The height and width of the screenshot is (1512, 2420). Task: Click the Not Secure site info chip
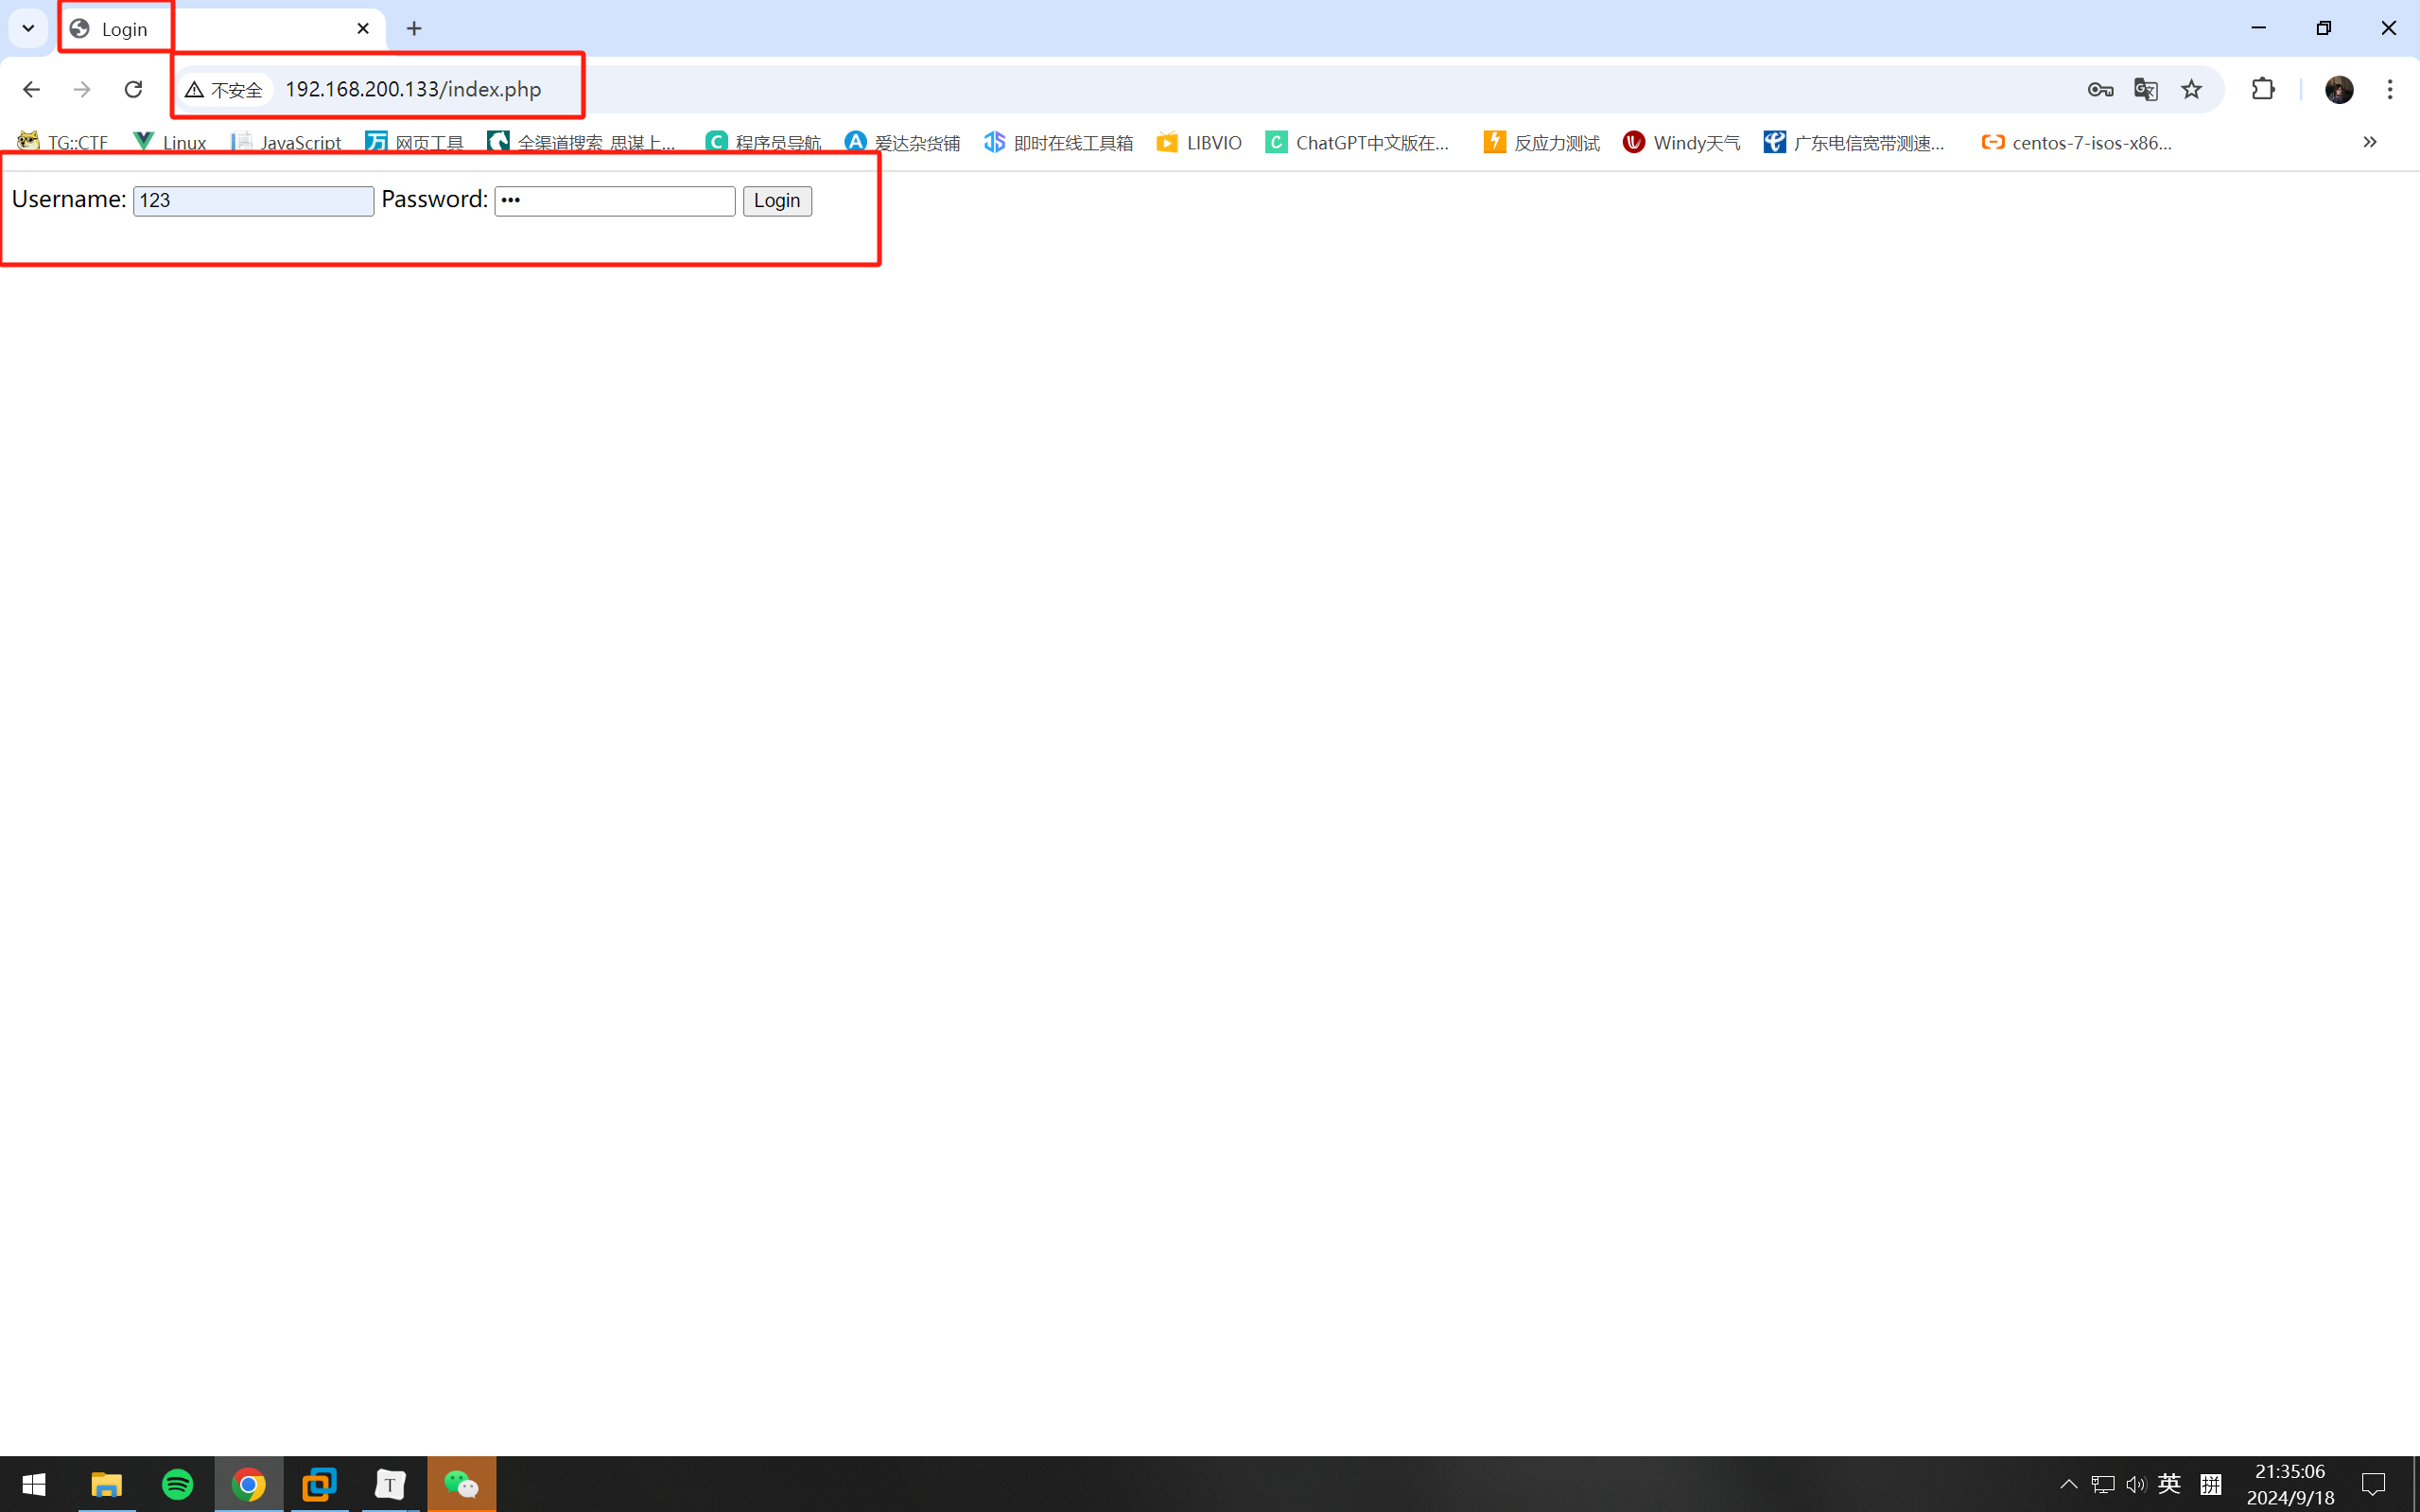point(225,90)
